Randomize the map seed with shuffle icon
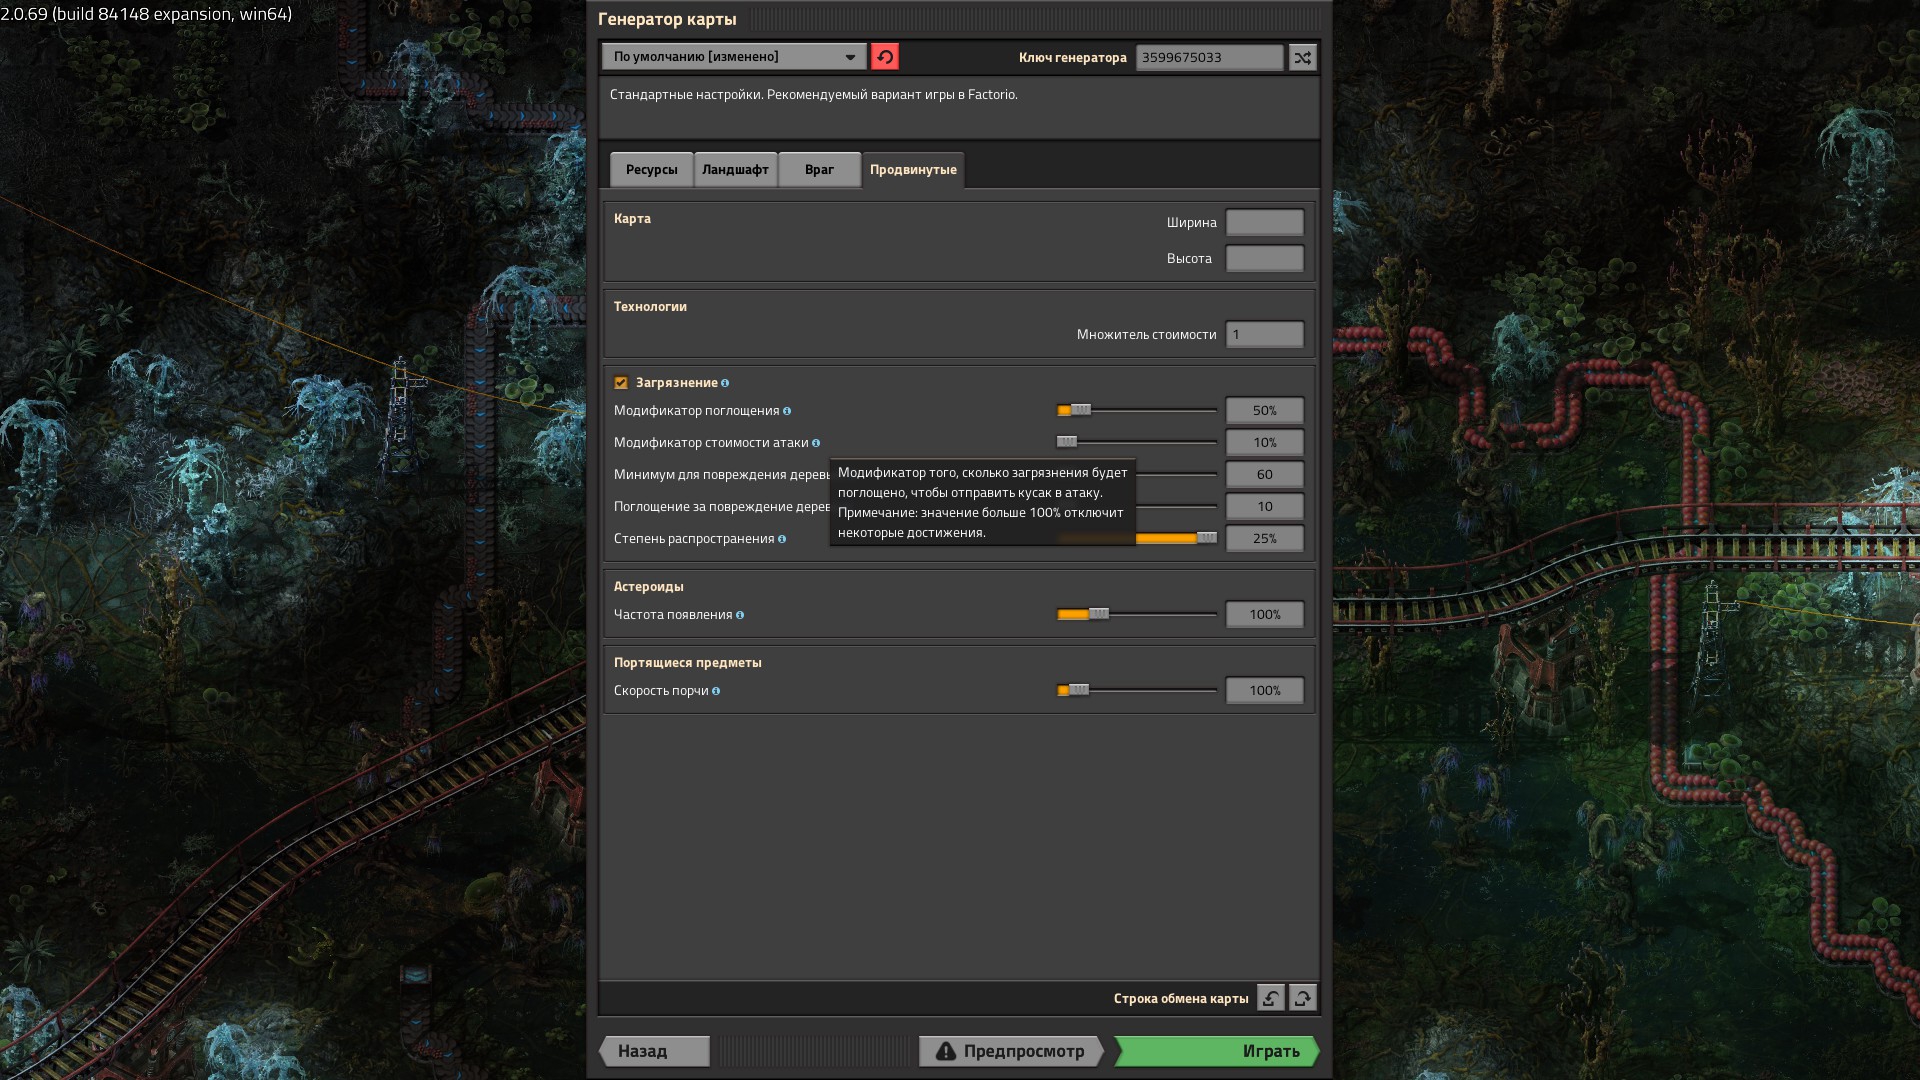 [x=1302, y=57]
